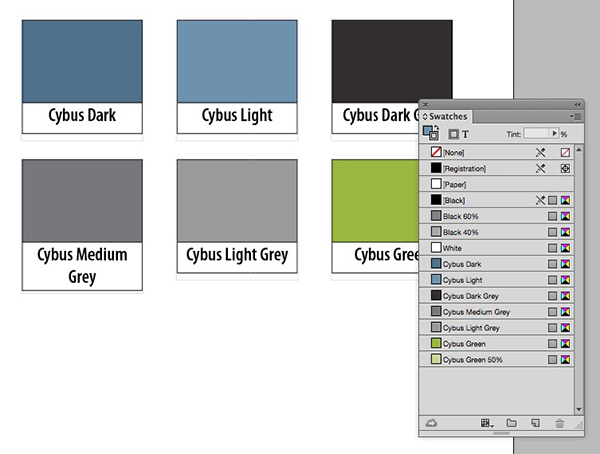Image resolution: width=600 pixels, height=454 pixels.
Task: Select the [None] swatch
Action: (x=496, y=152)
